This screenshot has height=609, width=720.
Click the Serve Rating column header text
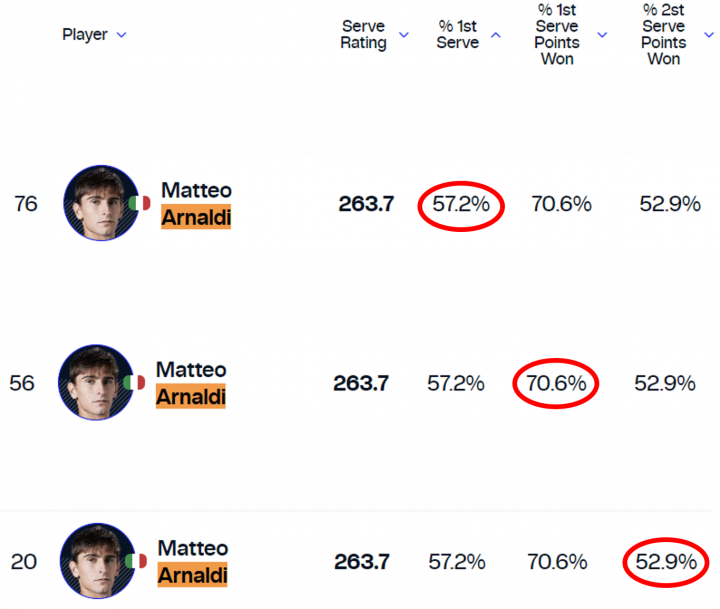coord(363,34)
